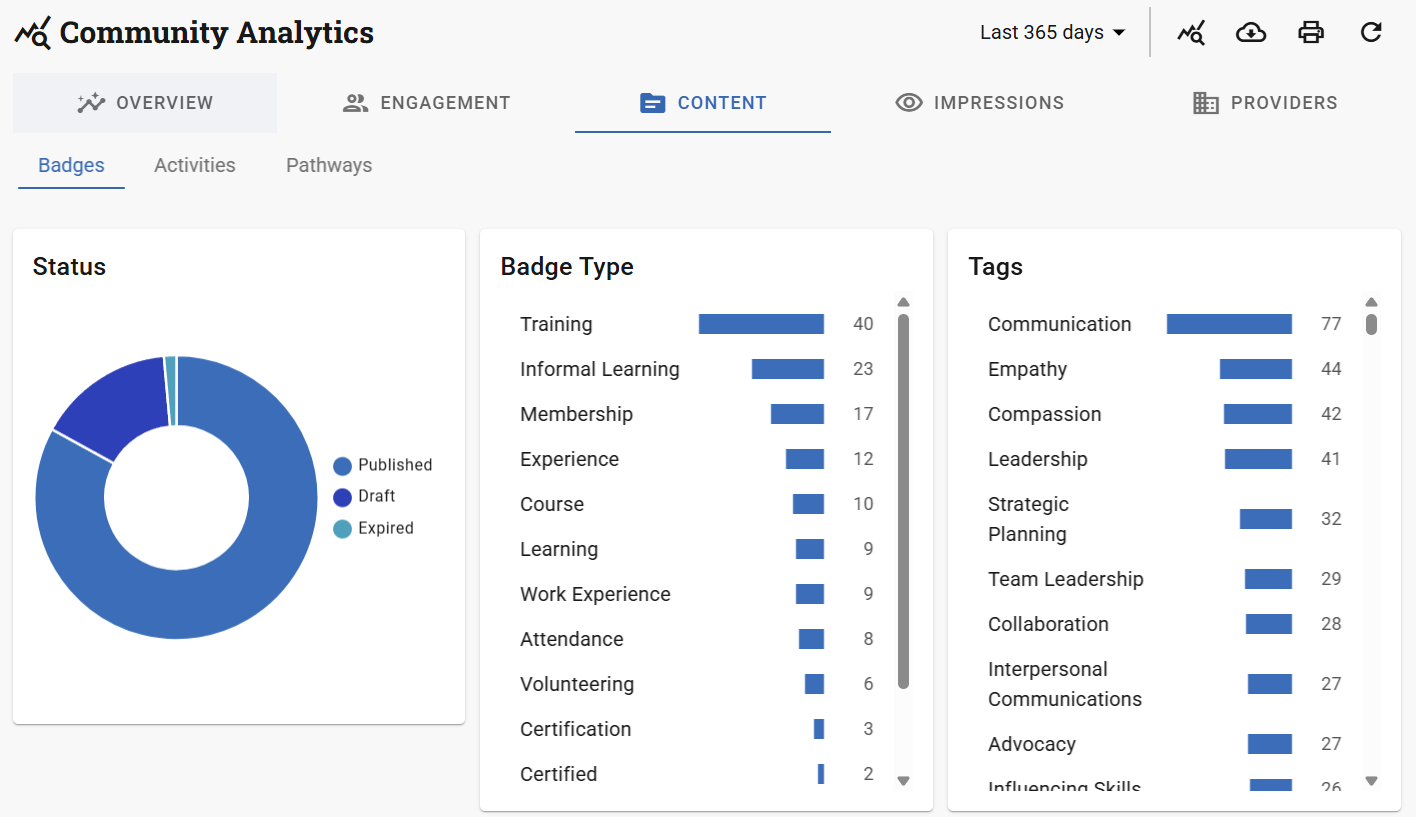Open the Activities sub-tab

195,166
